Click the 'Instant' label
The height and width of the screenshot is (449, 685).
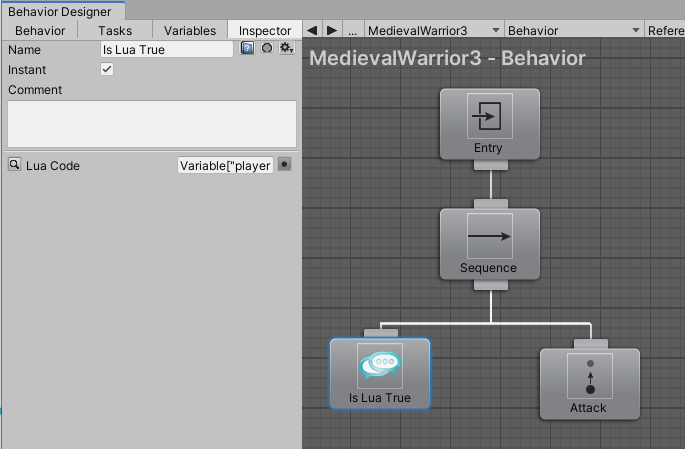point(27,70)
